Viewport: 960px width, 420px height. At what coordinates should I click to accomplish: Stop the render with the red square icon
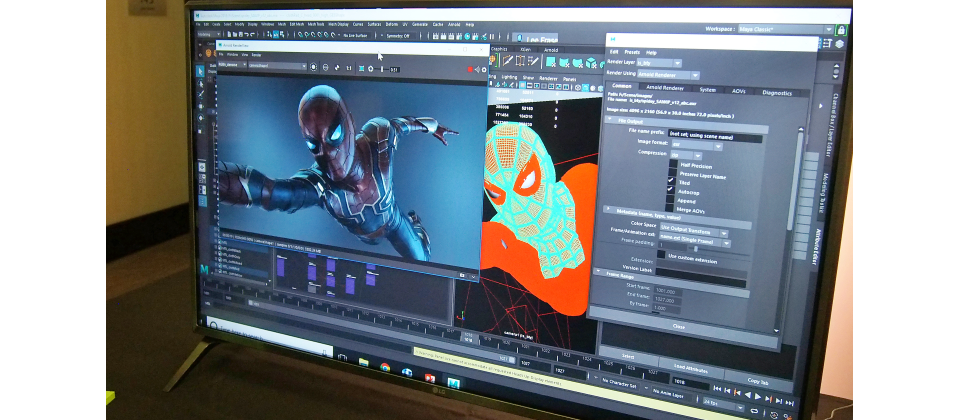pos(471,70)
